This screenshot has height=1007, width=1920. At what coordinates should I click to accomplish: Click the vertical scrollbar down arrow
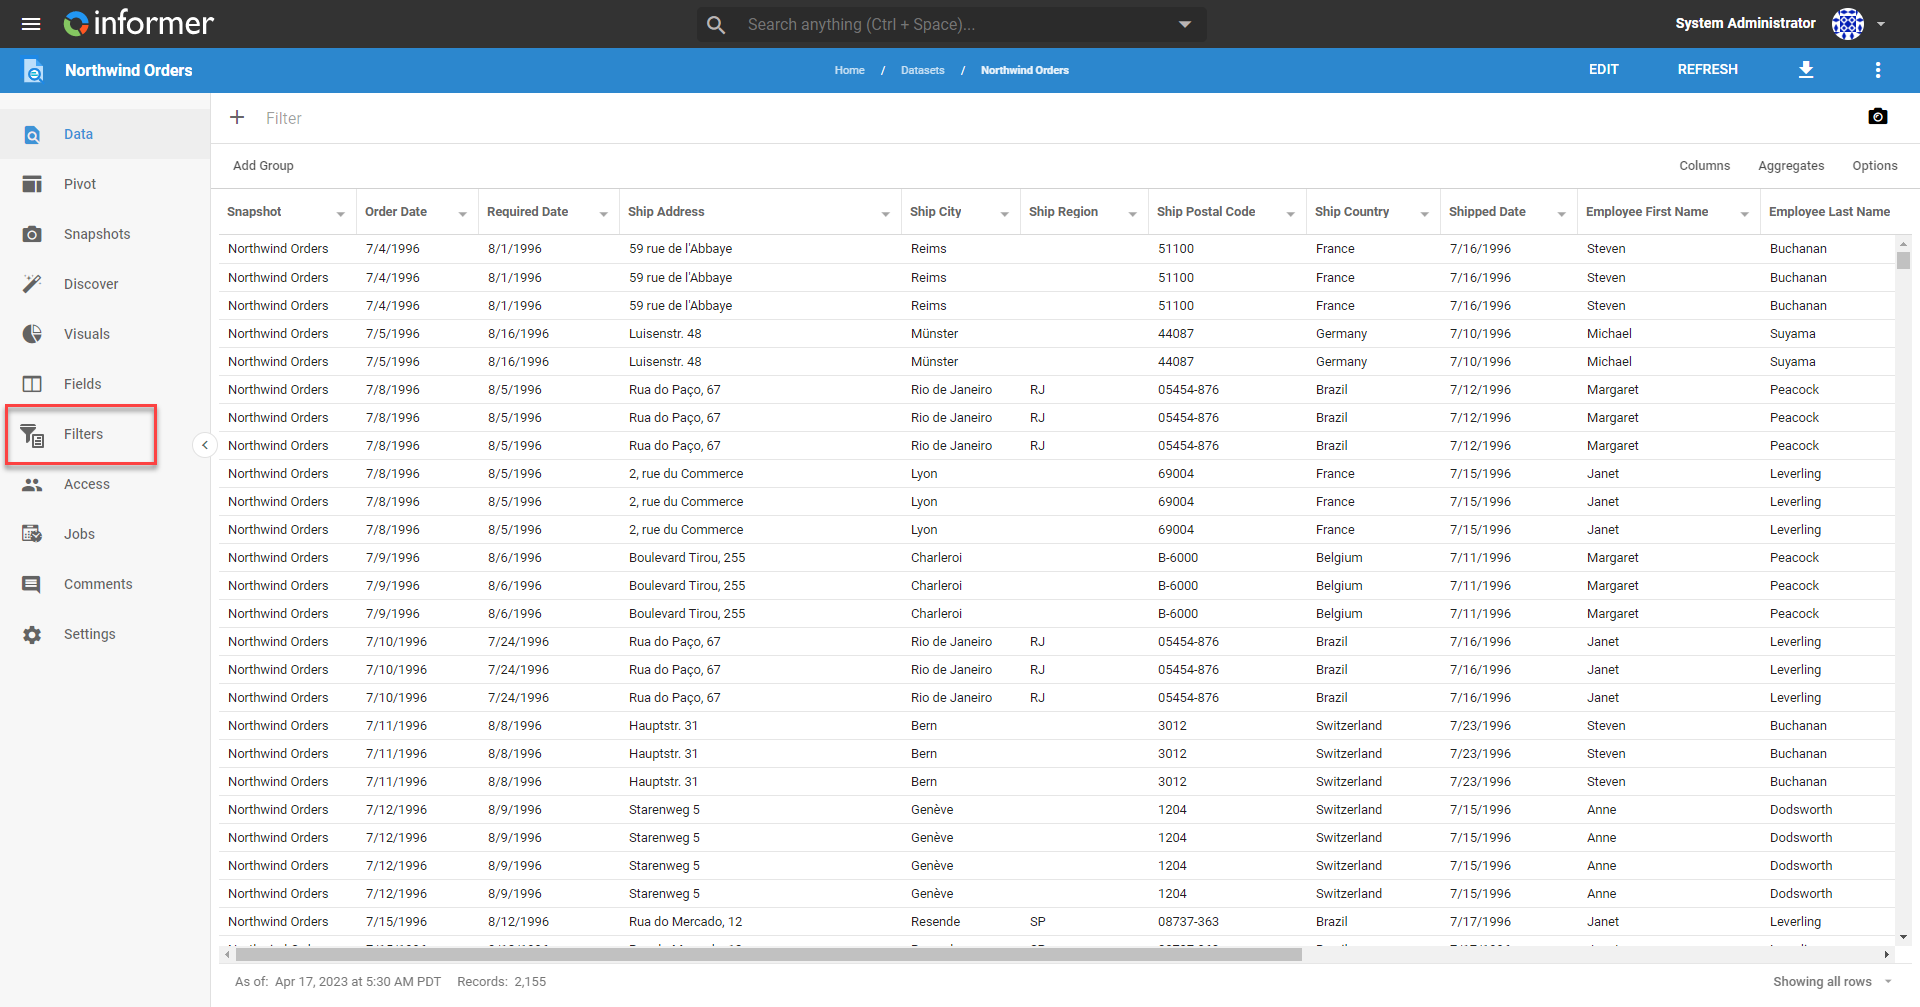tap(1902, 937)
